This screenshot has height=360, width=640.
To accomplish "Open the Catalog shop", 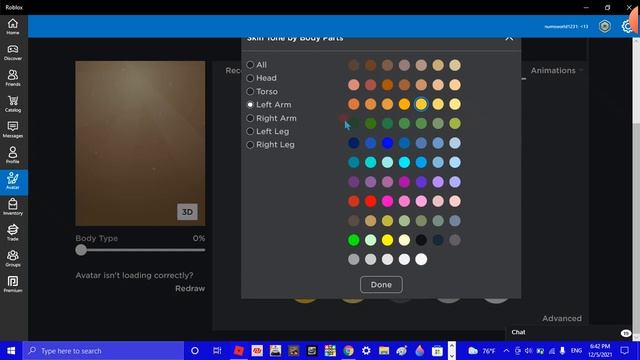I will (x=13, y=104).
